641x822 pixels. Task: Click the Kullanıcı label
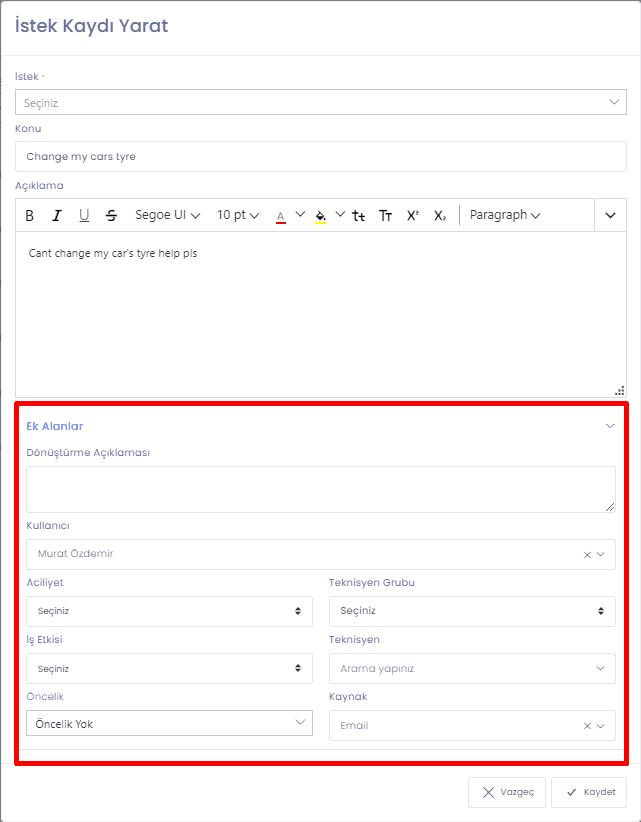pyautogui.click(x=48, y=526)
